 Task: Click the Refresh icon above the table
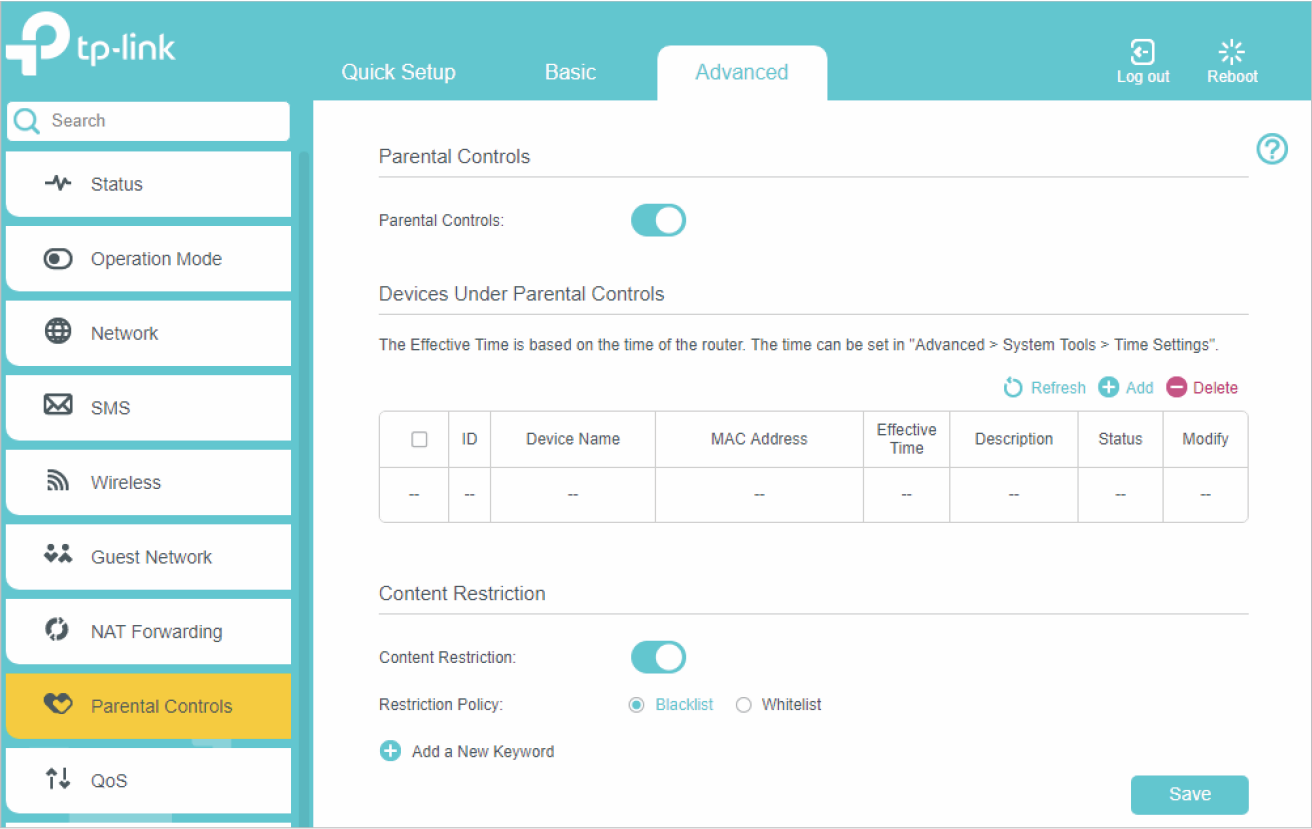[1013, 388]
